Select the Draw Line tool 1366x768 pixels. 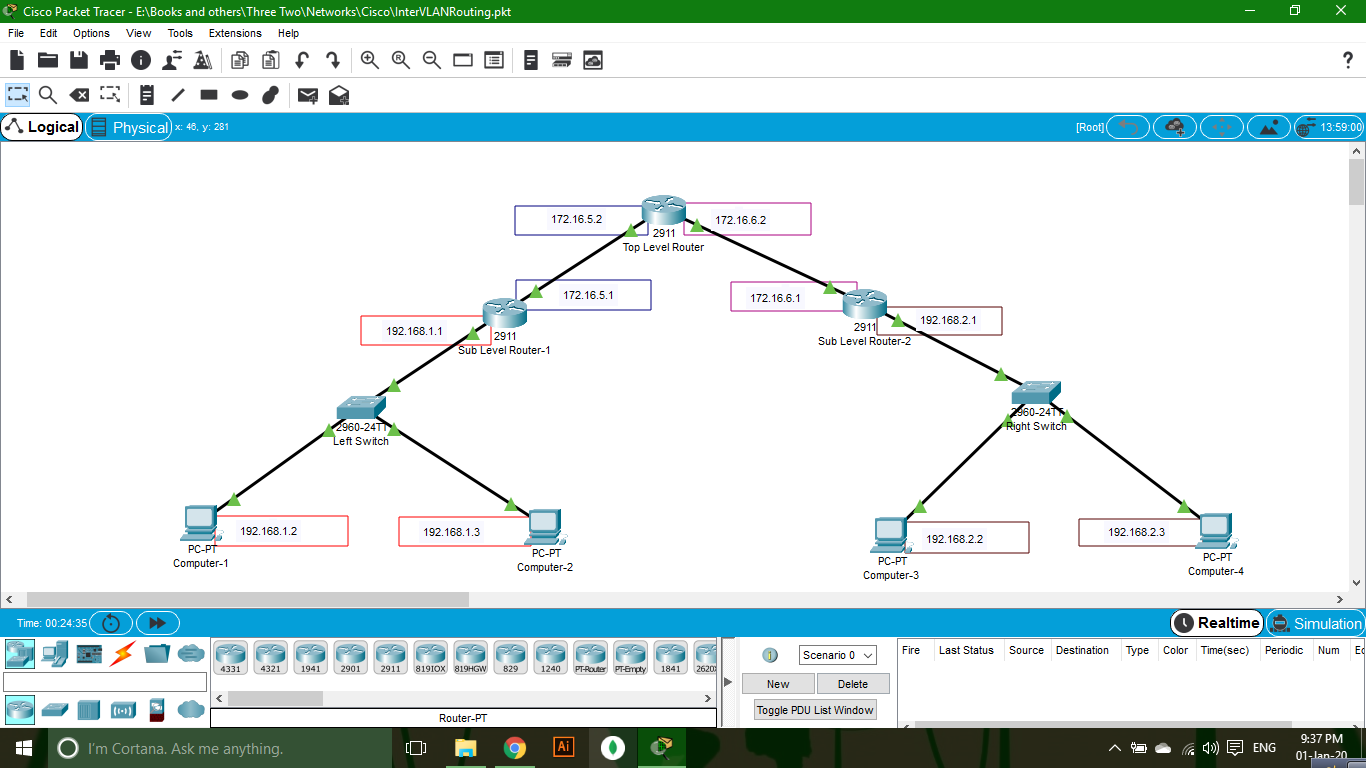click(178, 95)
